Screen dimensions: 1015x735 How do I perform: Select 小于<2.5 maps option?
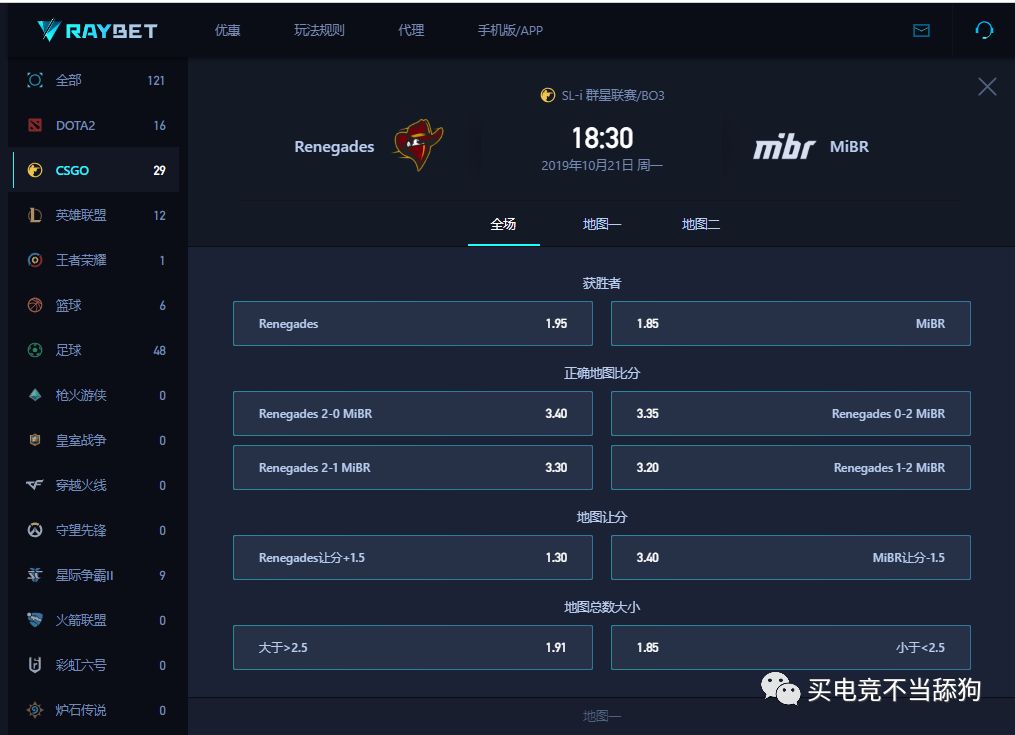(x=790, y=647)
